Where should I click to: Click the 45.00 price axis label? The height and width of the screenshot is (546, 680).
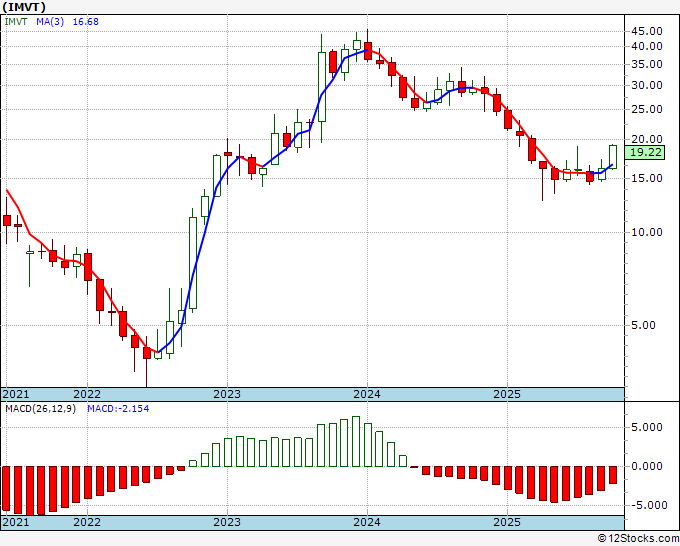click(646, 30)
